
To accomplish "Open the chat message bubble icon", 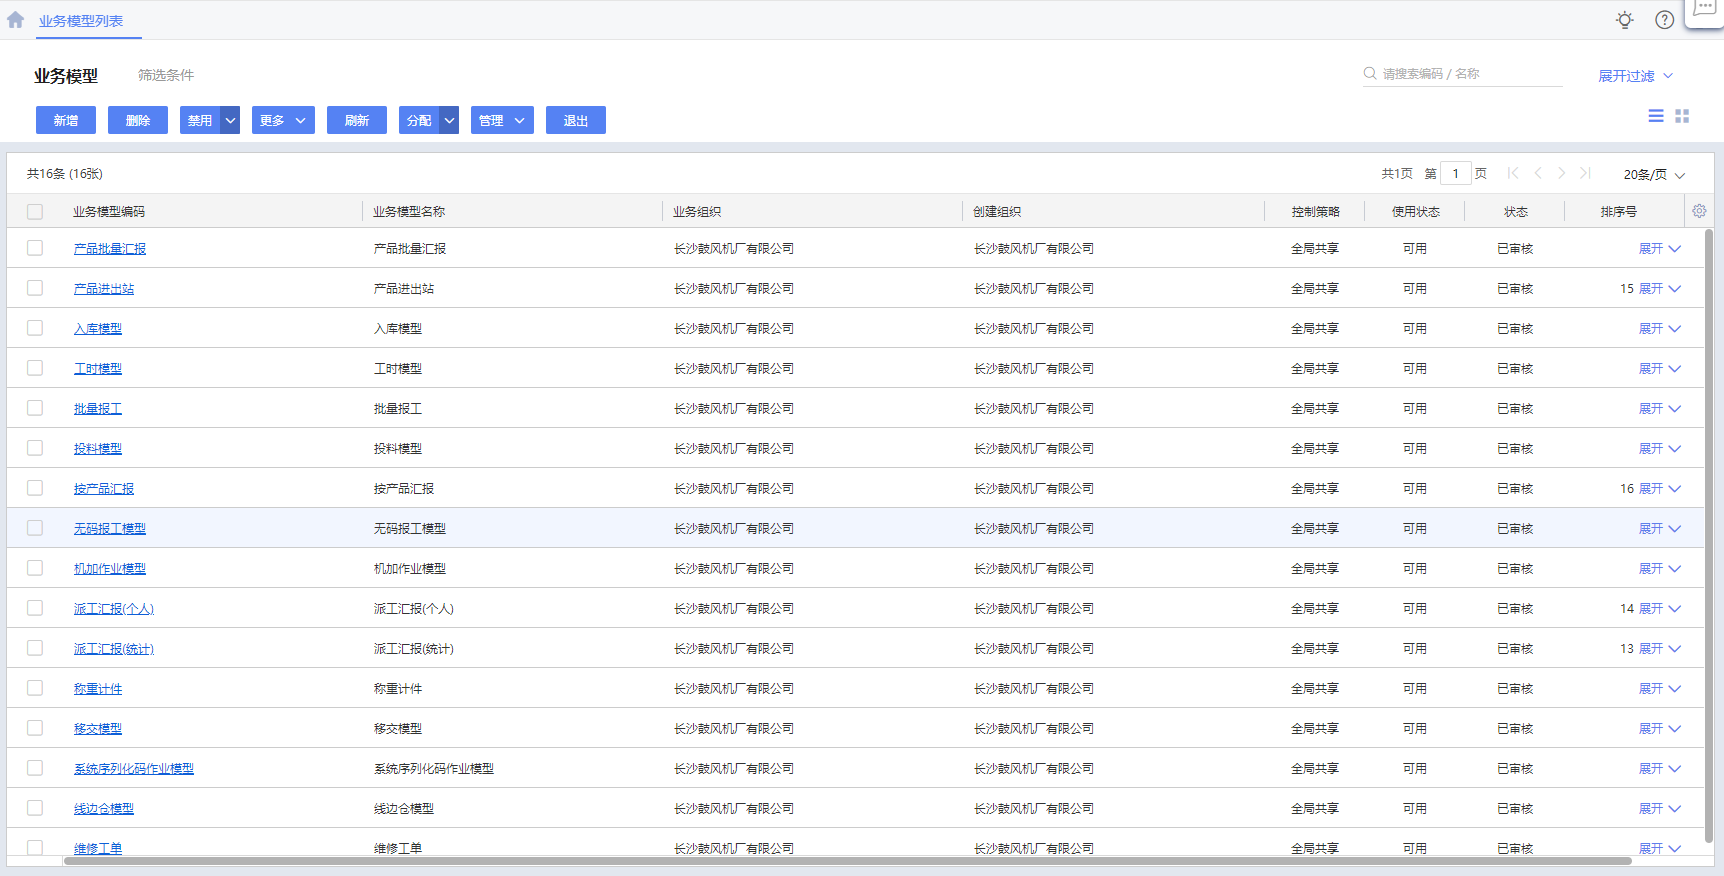I will click(x=1705, y=9).
